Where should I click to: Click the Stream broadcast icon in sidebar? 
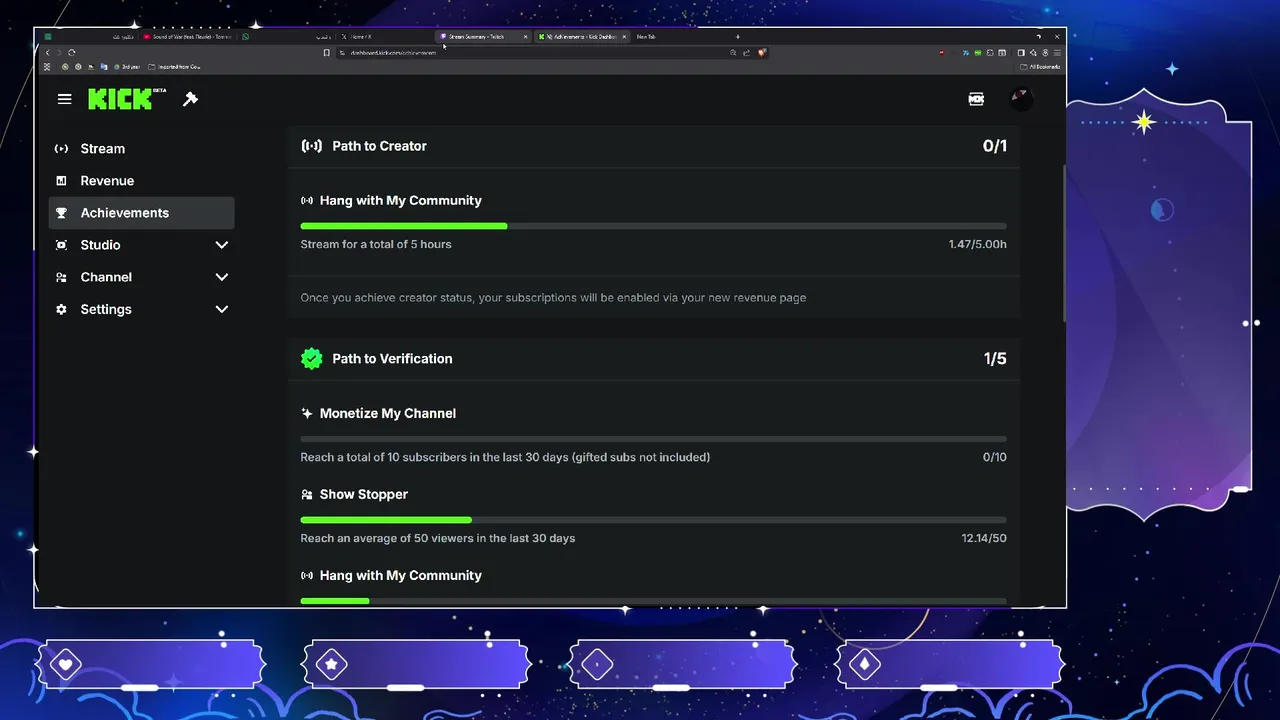pos(61,149)
